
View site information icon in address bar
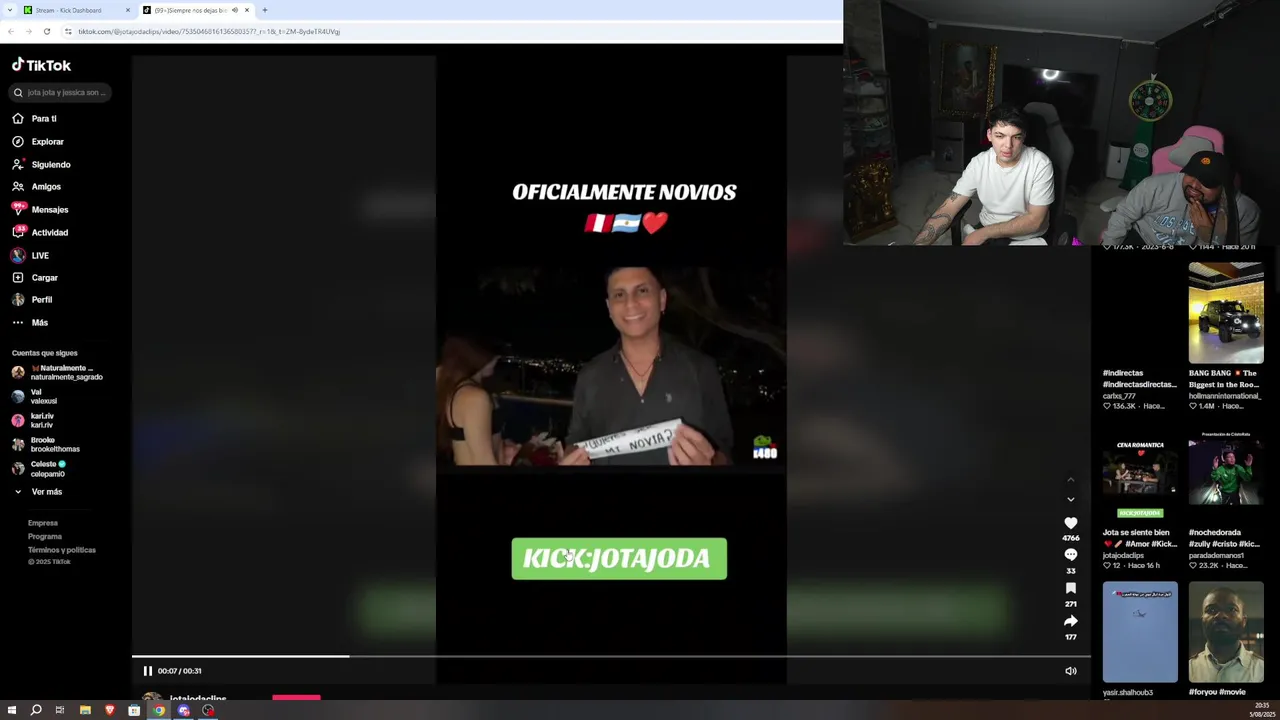(x=68, y=31)
